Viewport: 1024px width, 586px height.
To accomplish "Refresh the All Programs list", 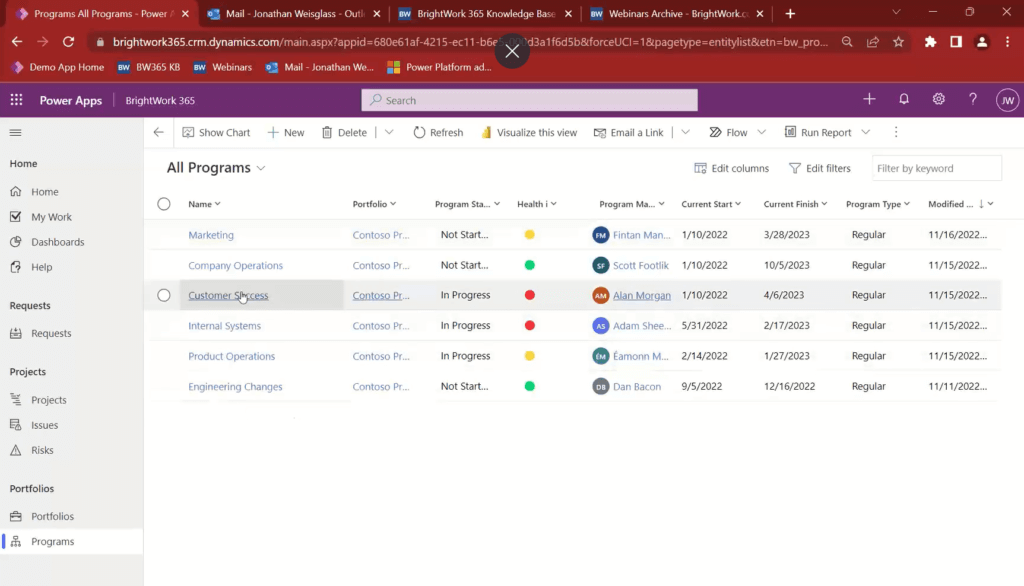I will 437,131.
